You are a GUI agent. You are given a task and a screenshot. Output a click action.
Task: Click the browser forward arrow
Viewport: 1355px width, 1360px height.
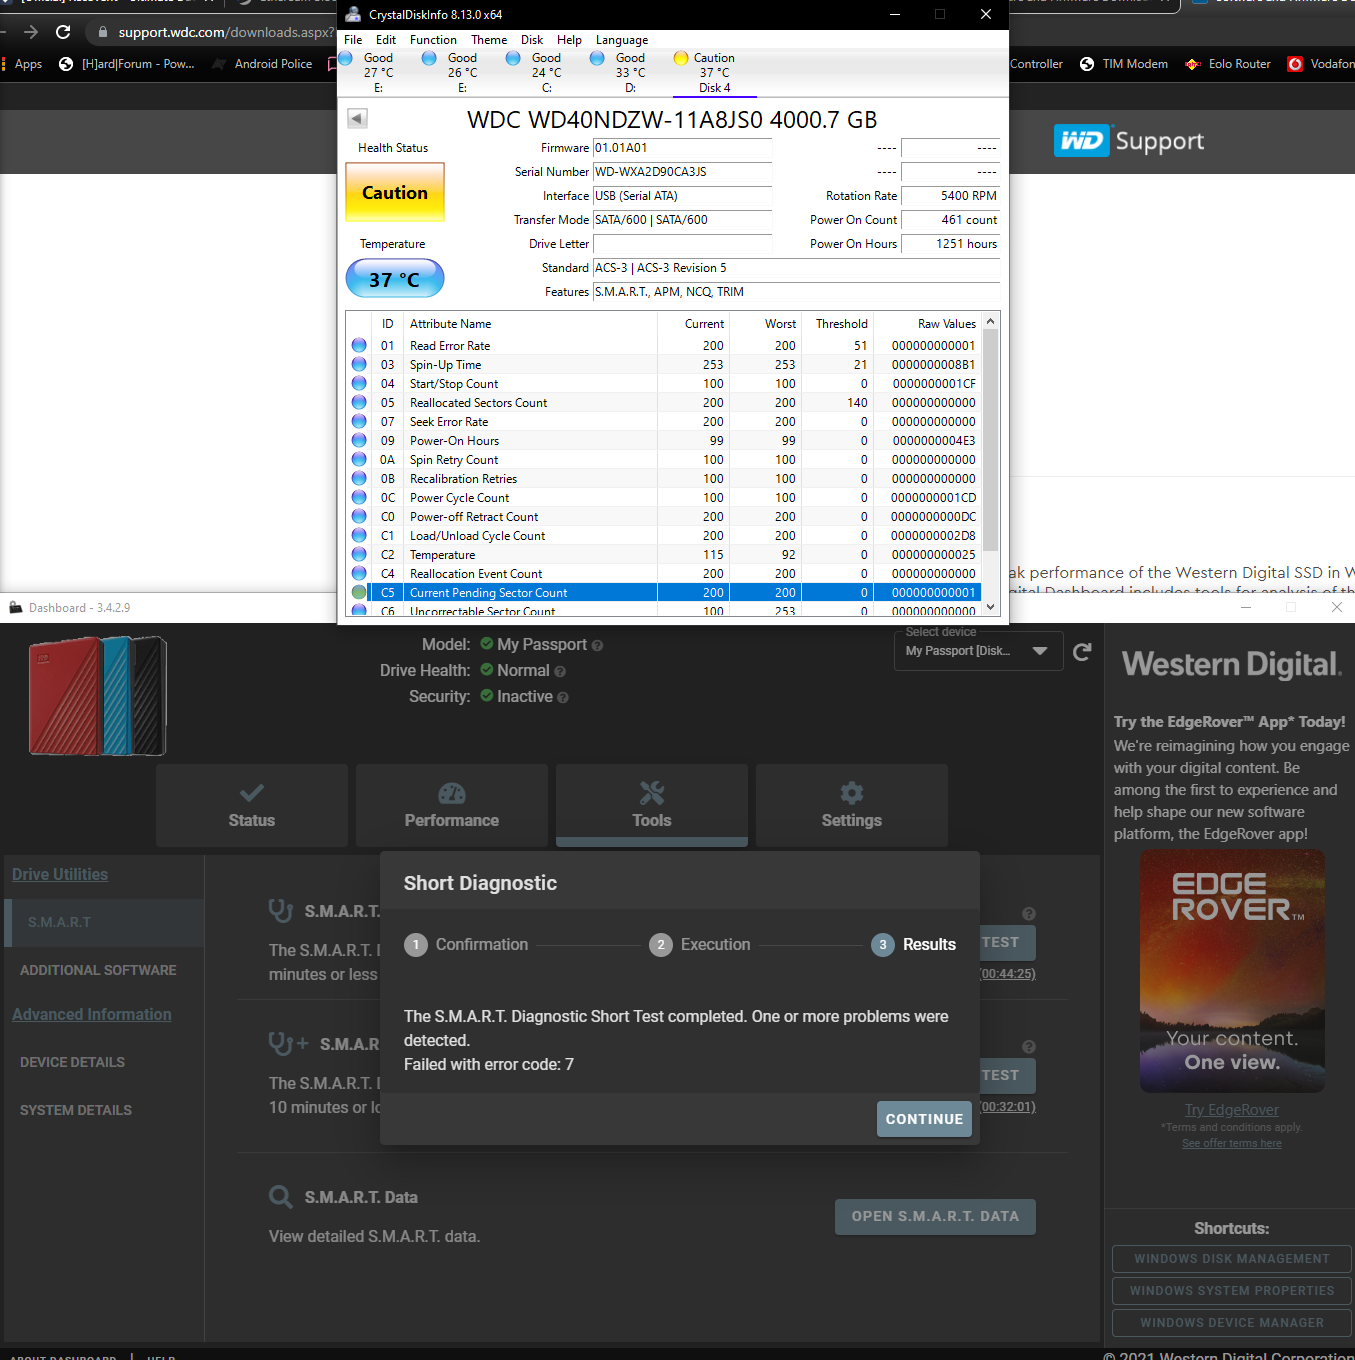click(x=31, y=32)
